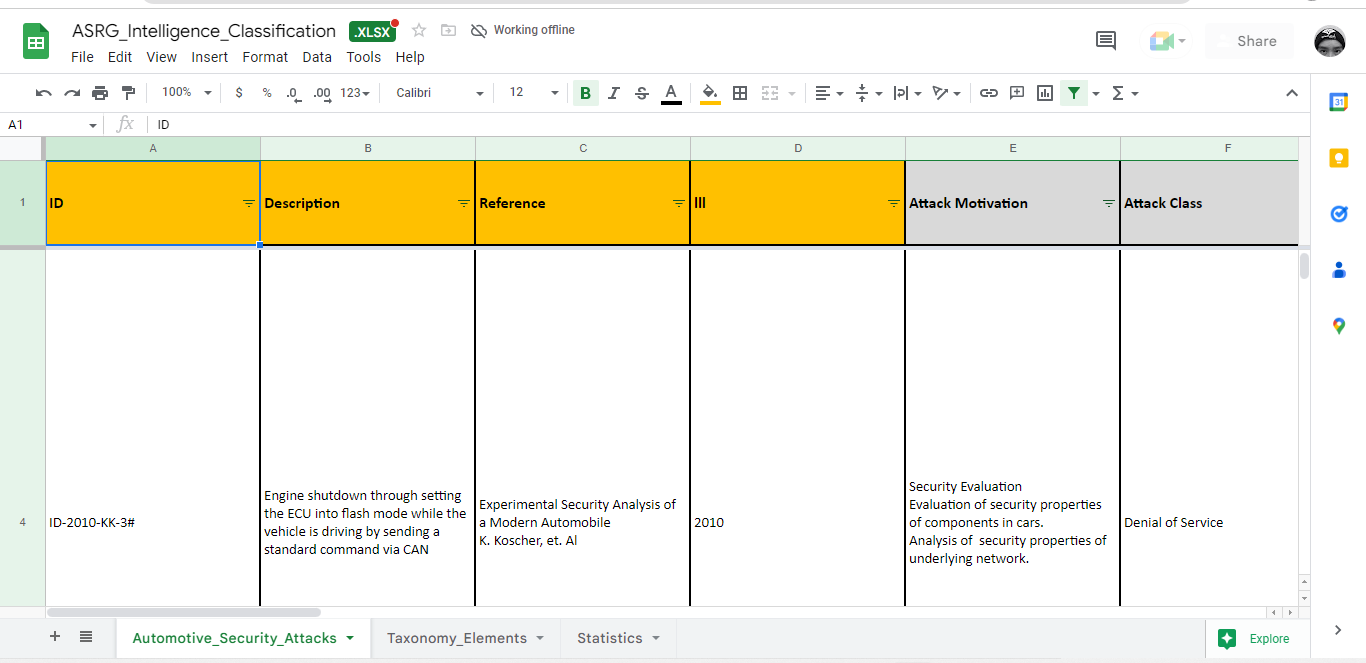Open the font size 12 dropdown
1366x663 pixels.
coord(534,92)
